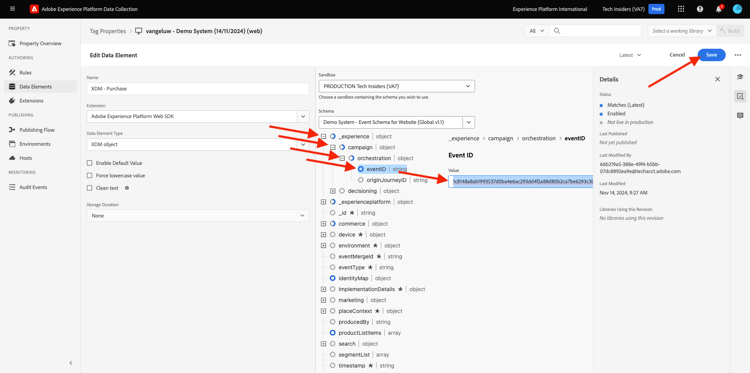Select the originJourneyID radio circle
750x373 pixels.
pyautogui.click(x=361, y=180)
